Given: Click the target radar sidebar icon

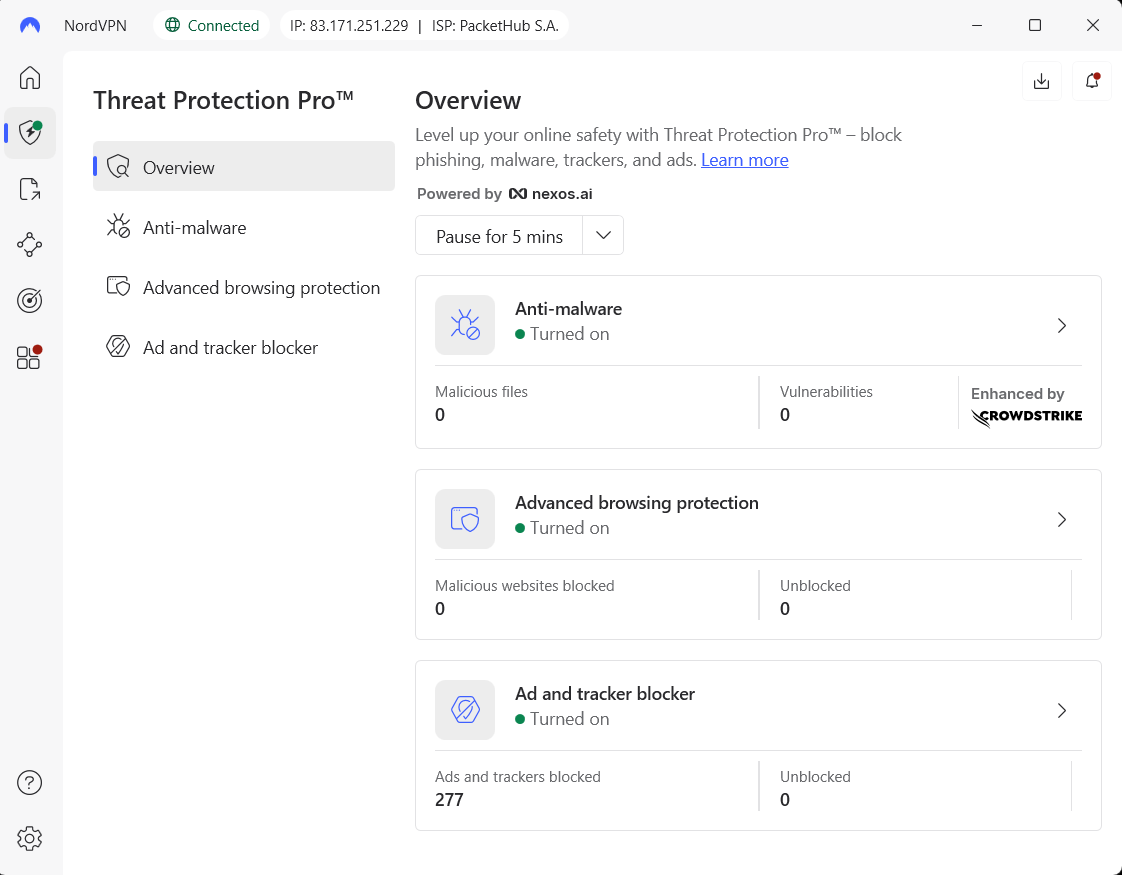Looking at the screenshot, I should (x=30, y=300).
